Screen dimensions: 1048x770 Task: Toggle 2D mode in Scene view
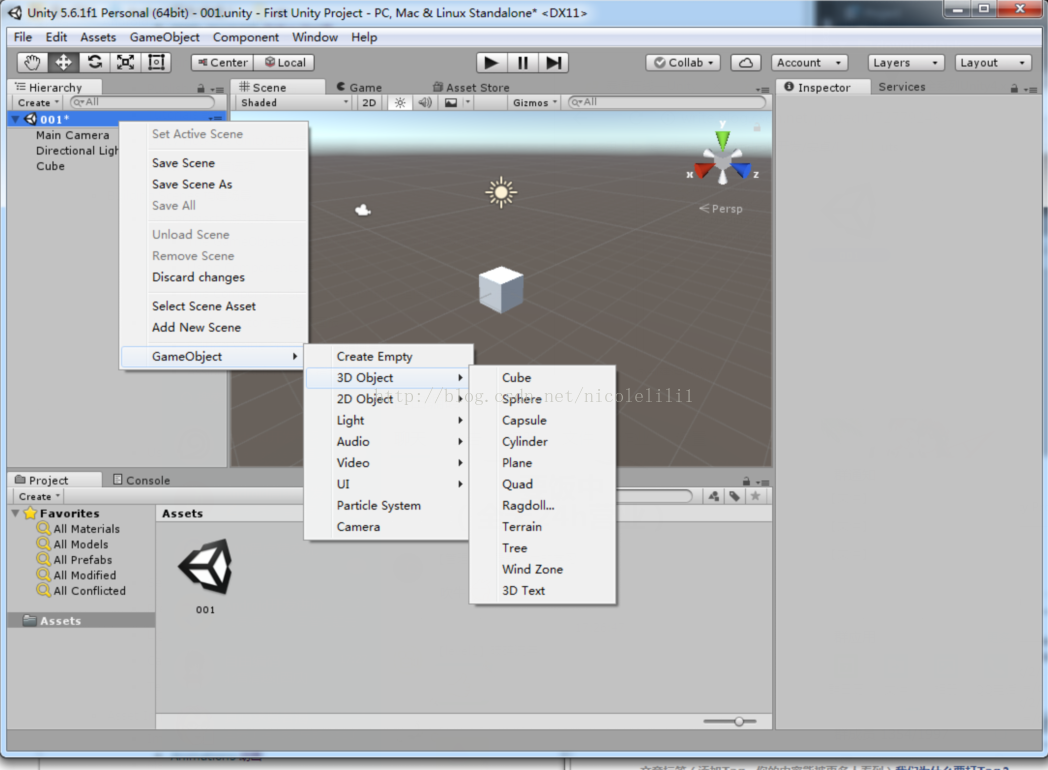click(369, 102)
